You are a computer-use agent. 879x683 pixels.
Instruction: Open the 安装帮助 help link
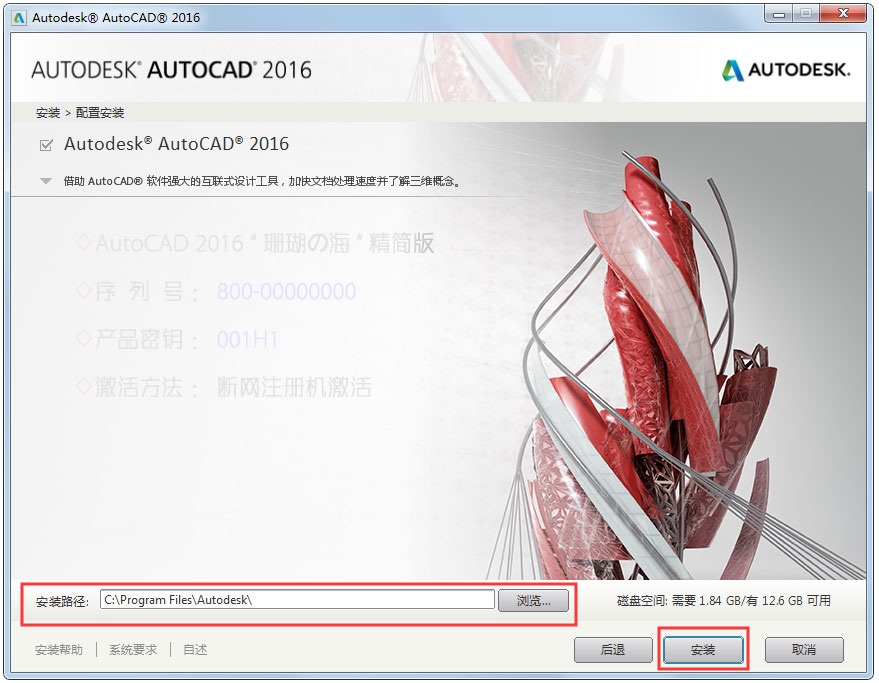click(x=62, y=649)
